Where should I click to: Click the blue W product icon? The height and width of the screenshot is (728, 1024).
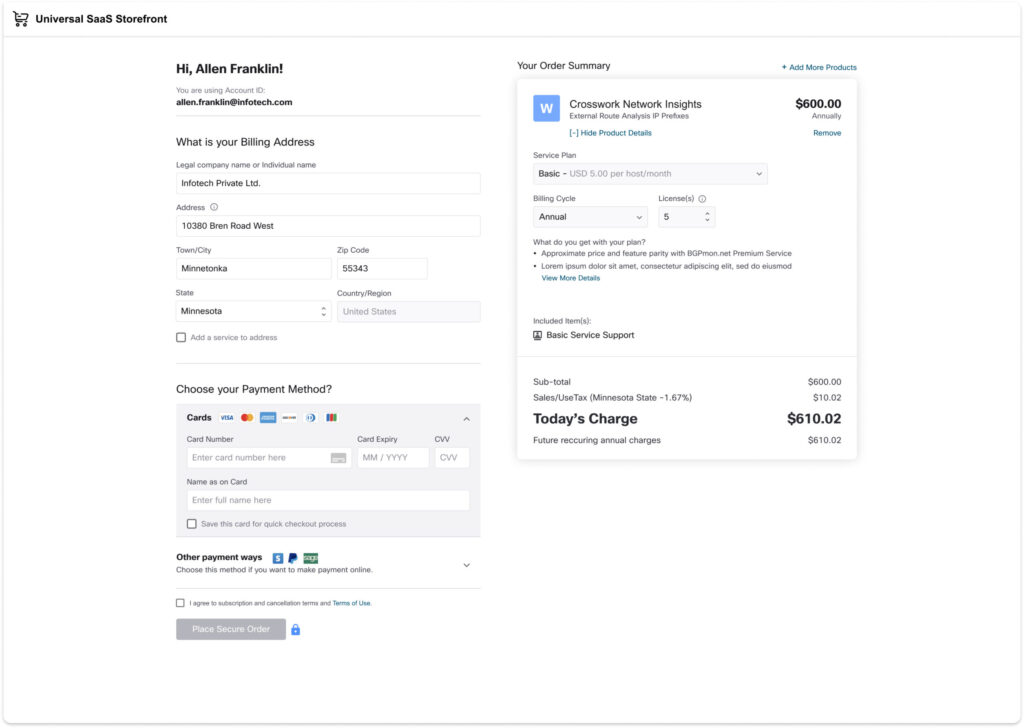coord(545,108)
